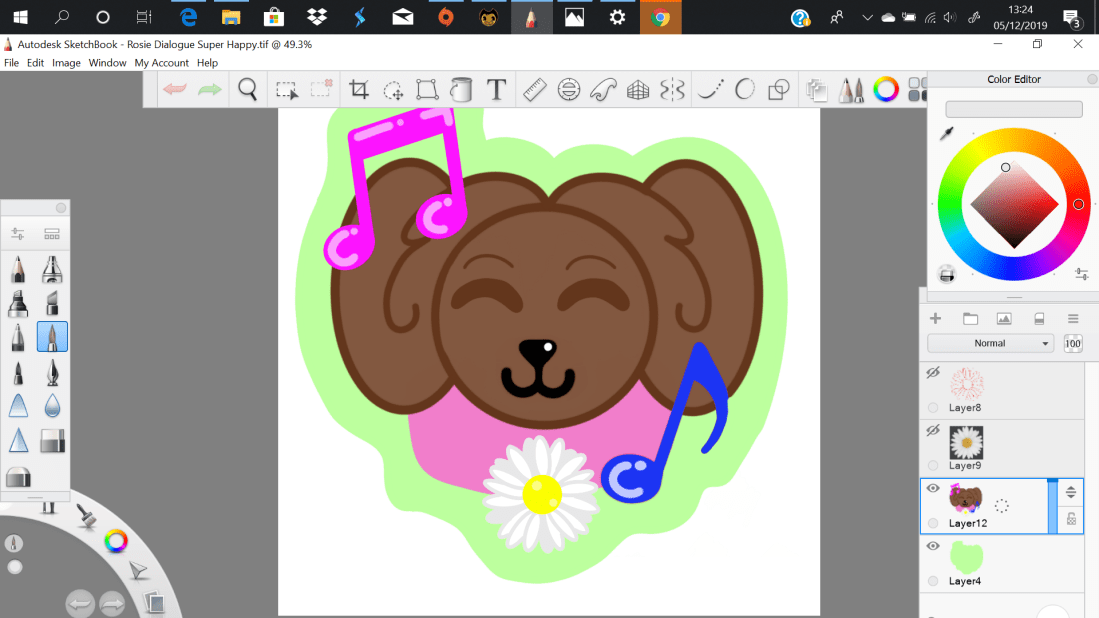Image resolution: width=1099 pixels, height=618 pixels.
Task: Show hidden Layer9
Action: (x=934, y=430)
